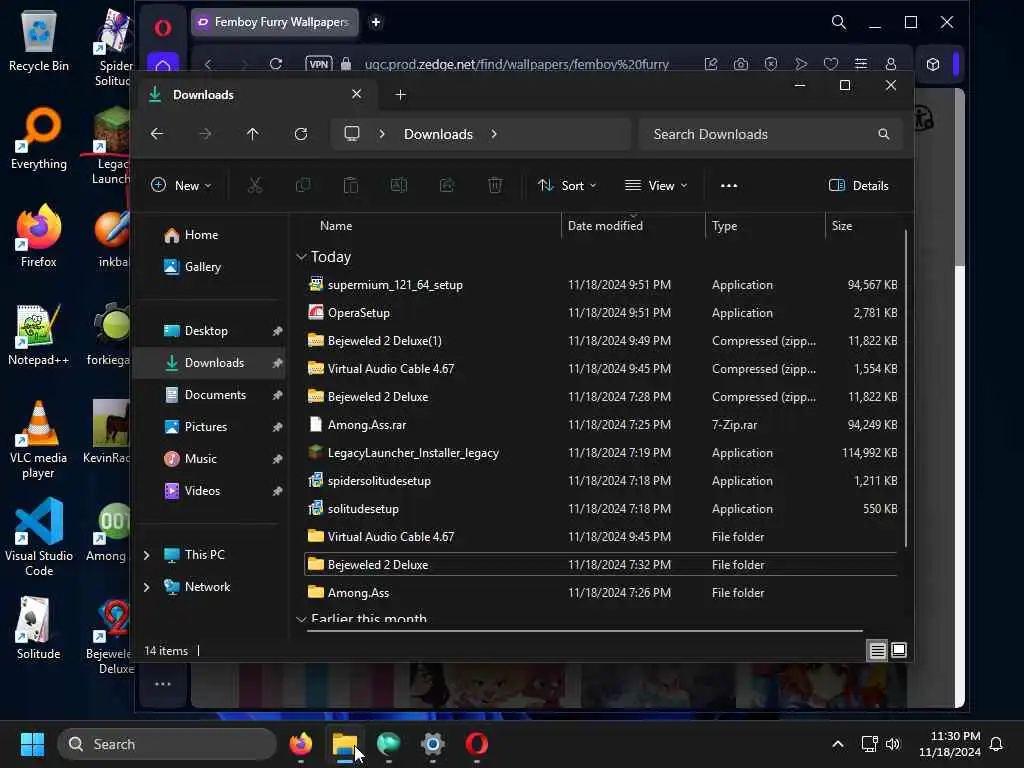Click the Explorer horizontal scrollbar

(584, 631)
